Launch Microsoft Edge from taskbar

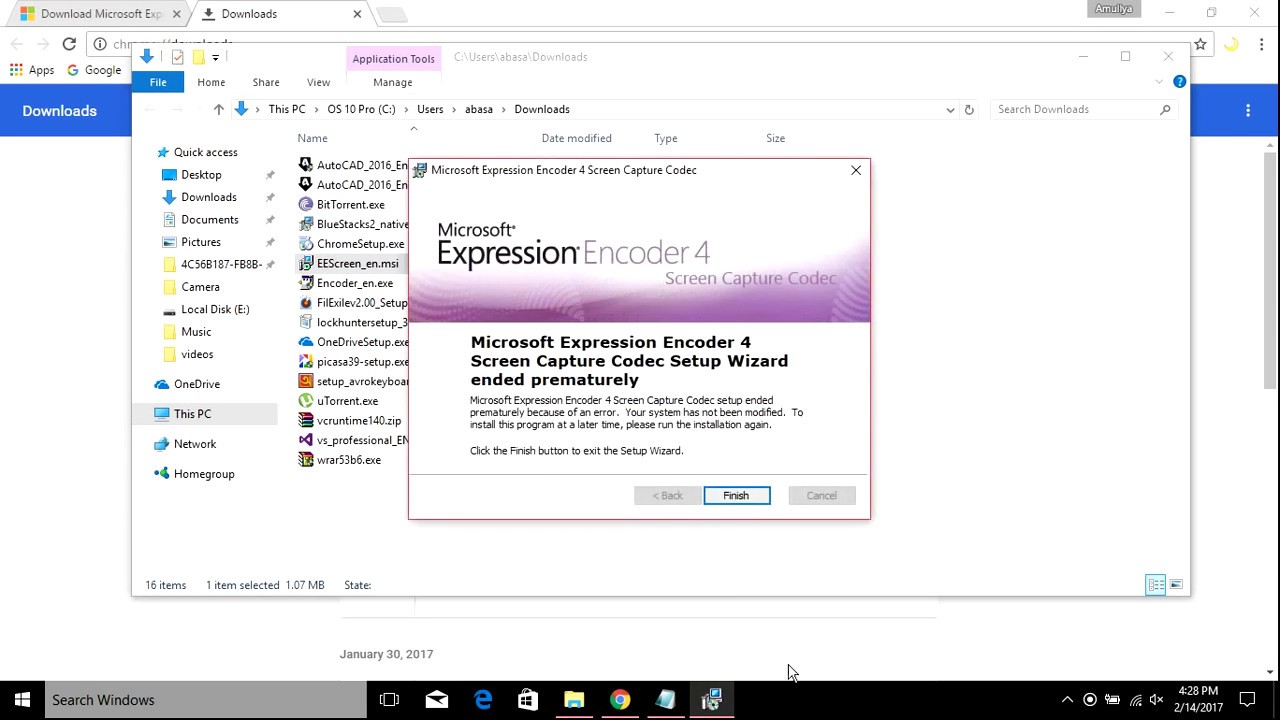click(x=483, y=700)
